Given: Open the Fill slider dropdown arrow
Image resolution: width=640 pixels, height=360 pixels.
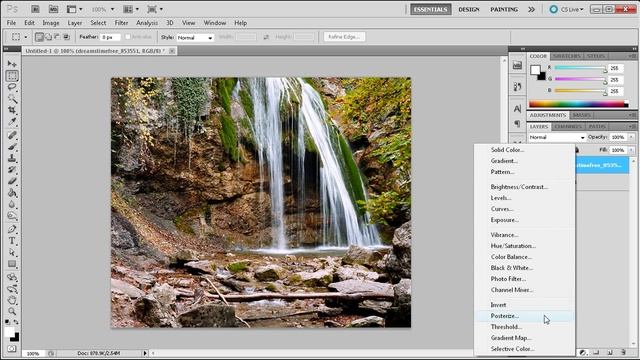Looking at the screenshot, I should [631, 150].
